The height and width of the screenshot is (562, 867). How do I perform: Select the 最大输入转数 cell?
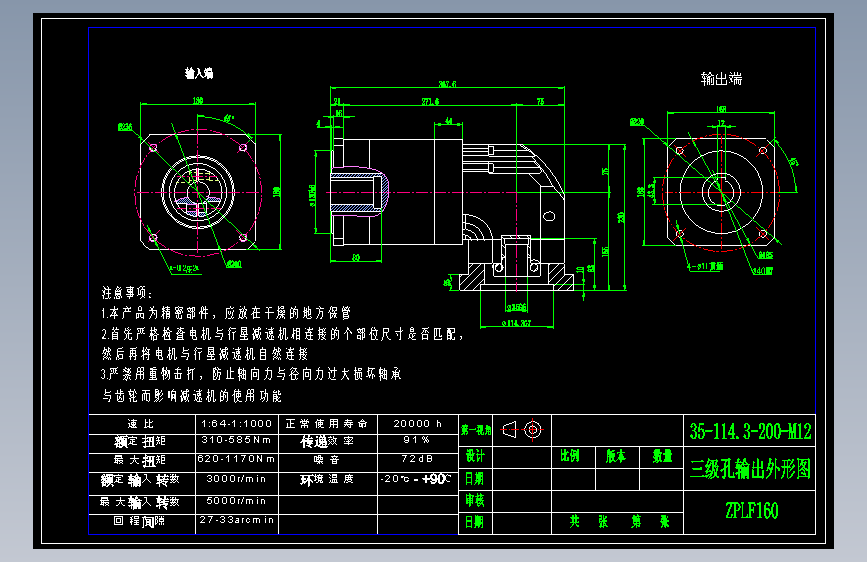[140, 502]
